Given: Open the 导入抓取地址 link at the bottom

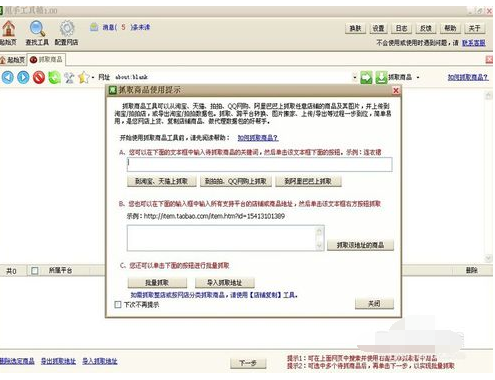Looking at the screenshot, I should (x=100, y=361).
